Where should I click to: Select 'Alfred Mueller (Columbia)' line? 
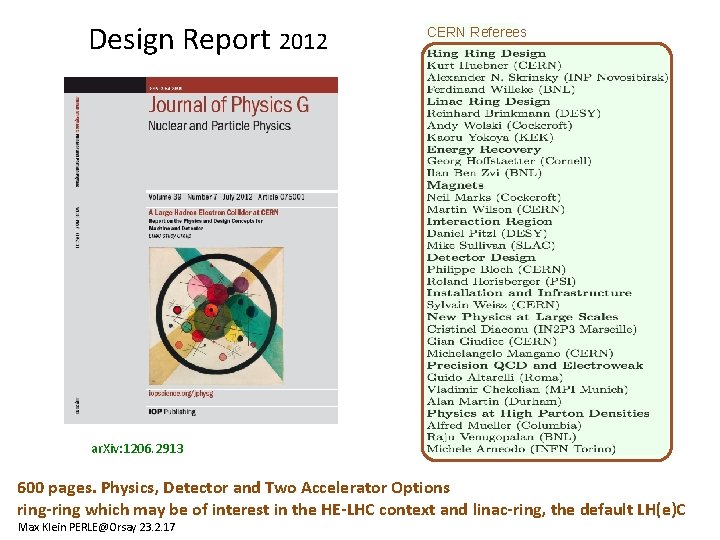[x=504, y=425]
